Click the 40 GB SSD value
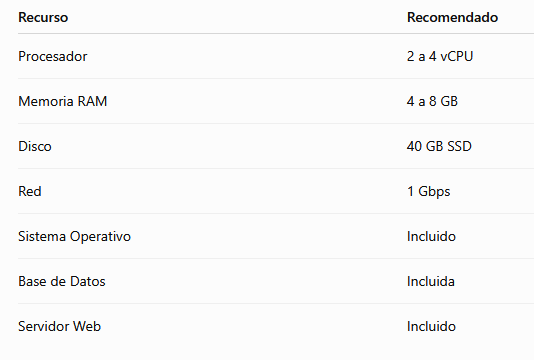 tap(439, 146)
